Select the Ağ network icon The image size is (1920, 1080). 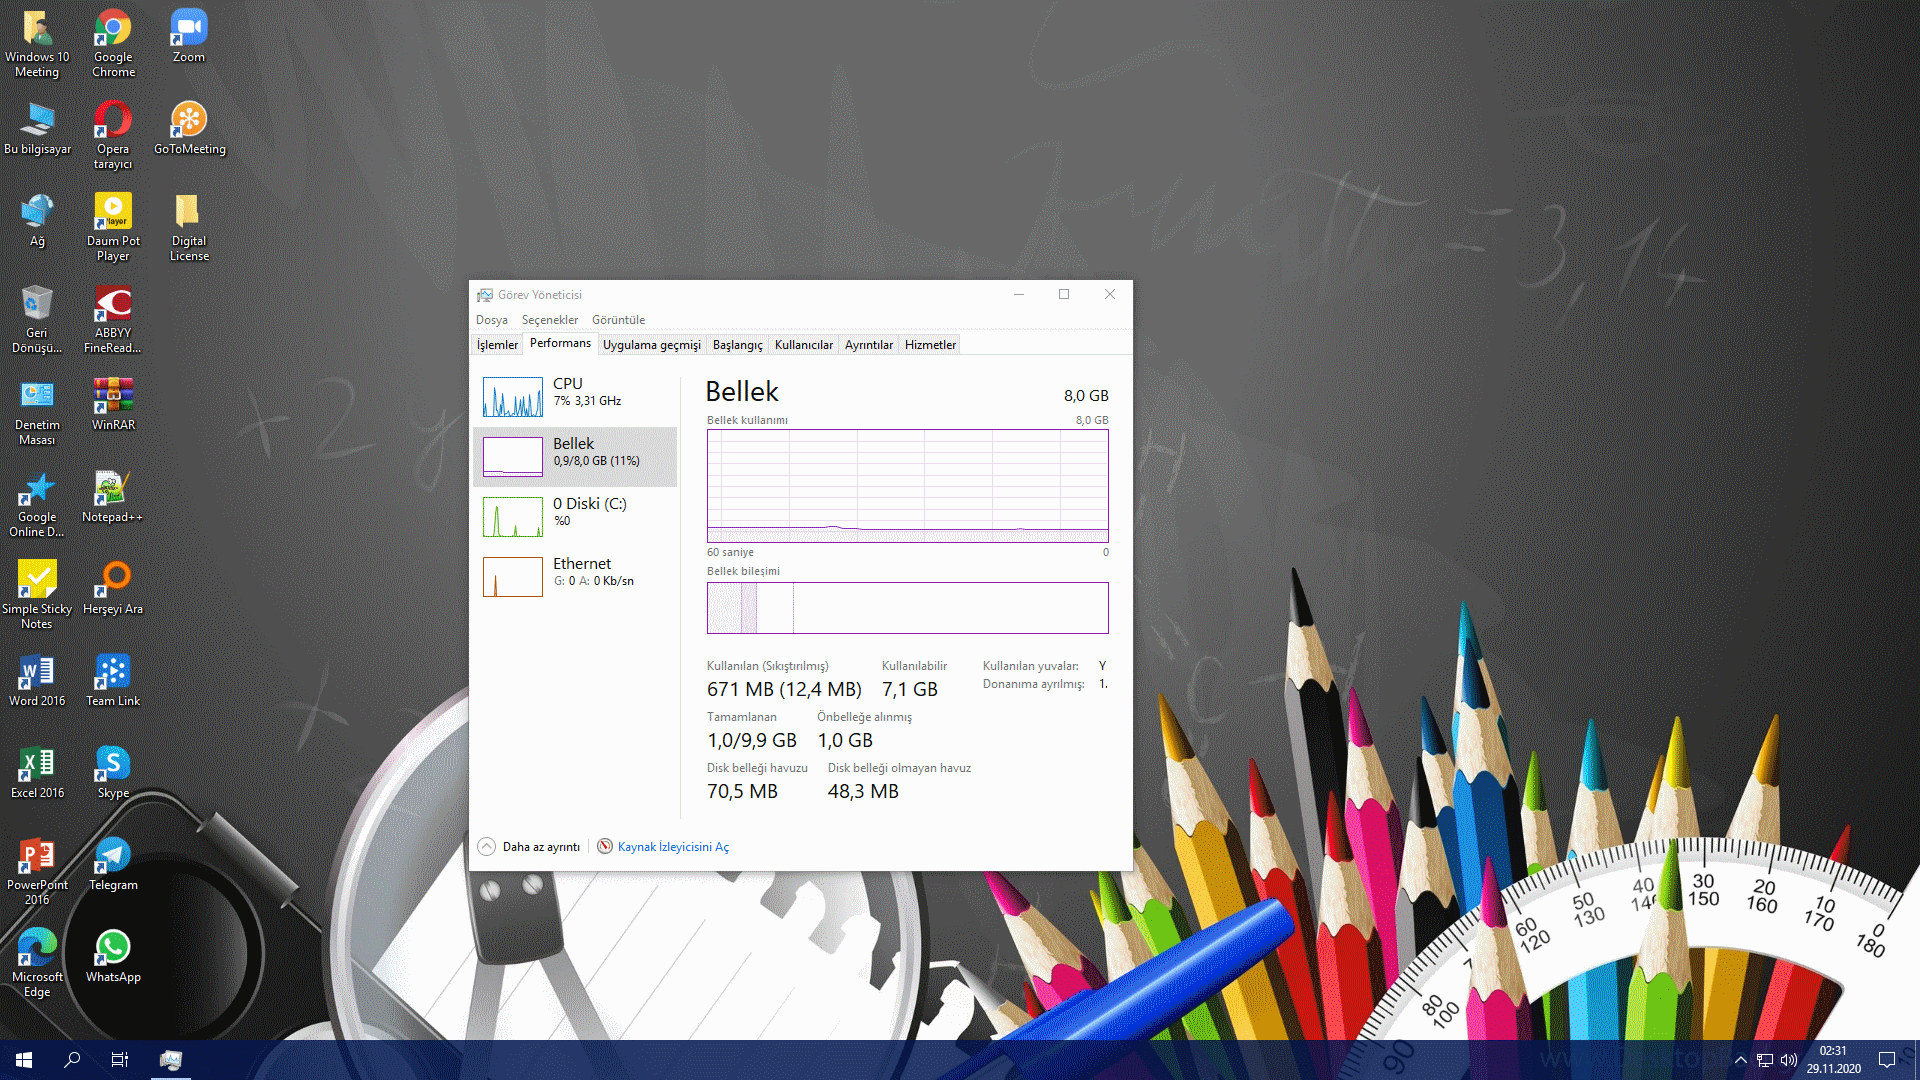click(x=37, y=220)
